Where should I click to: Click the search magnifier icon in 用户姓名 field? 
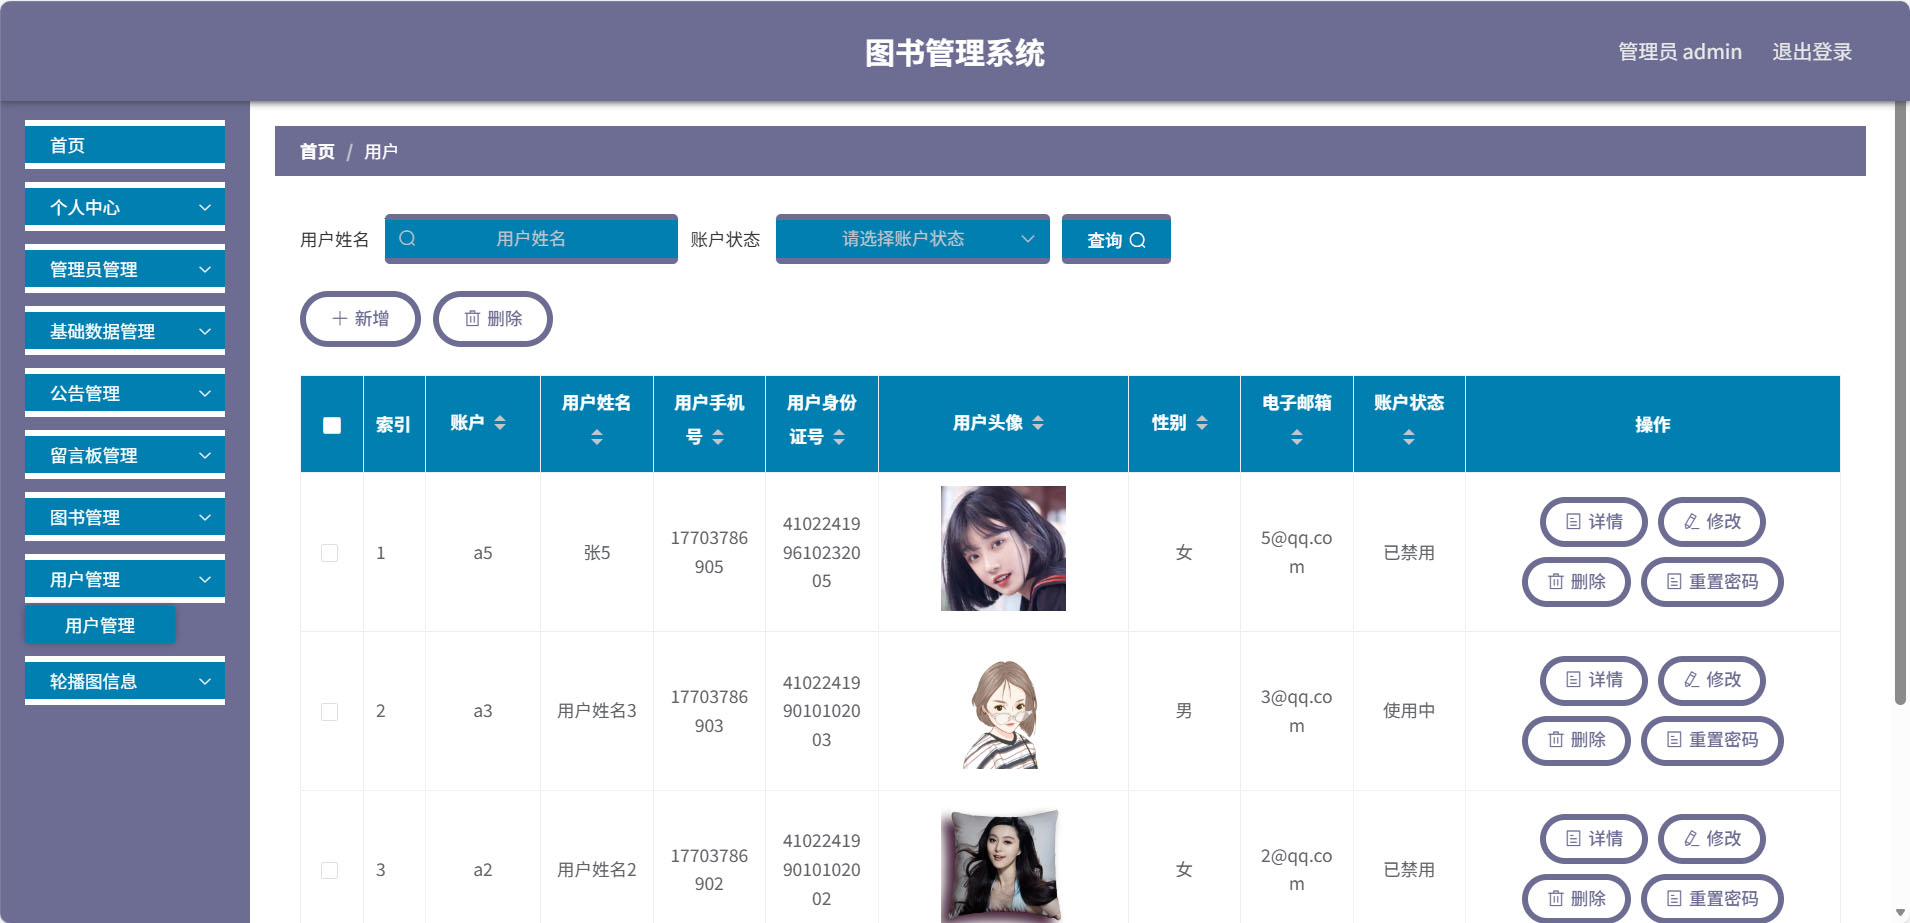click(x=407, y=238)
